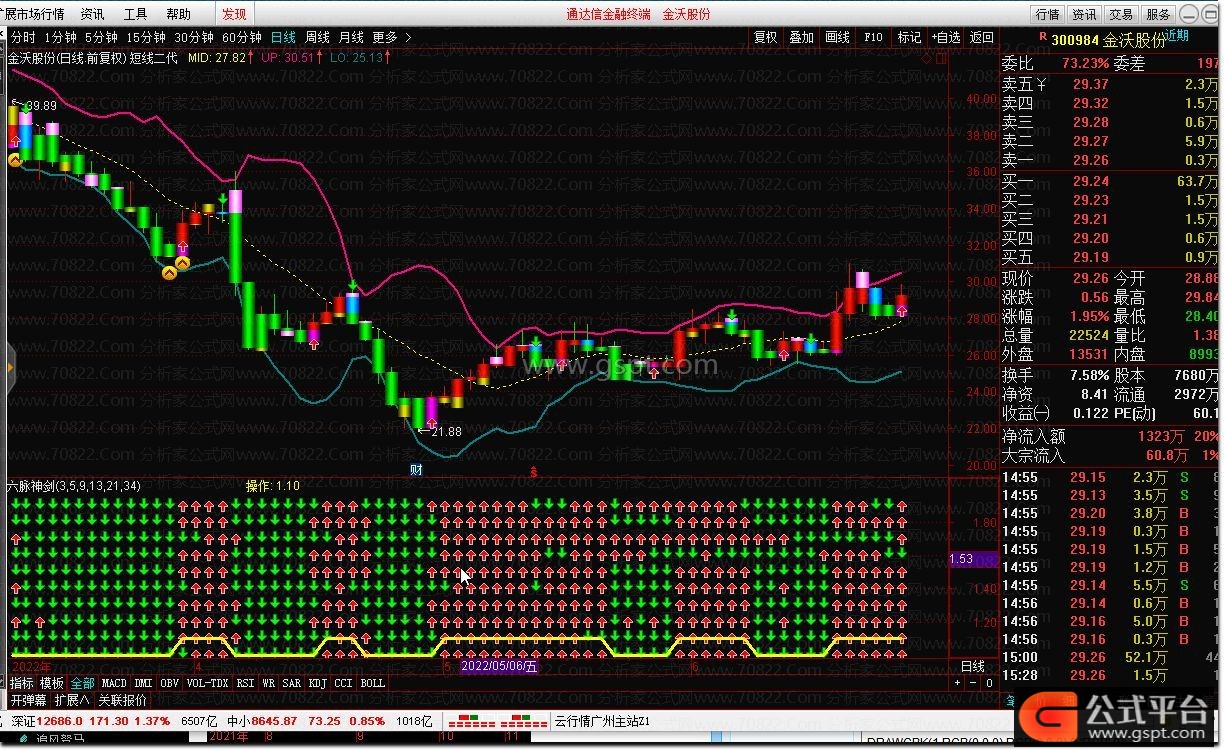This screenshot has height=750, width=1224.
Task: Toggle the 开弹幕 bullet comments
Action: (x=29, y=700)
